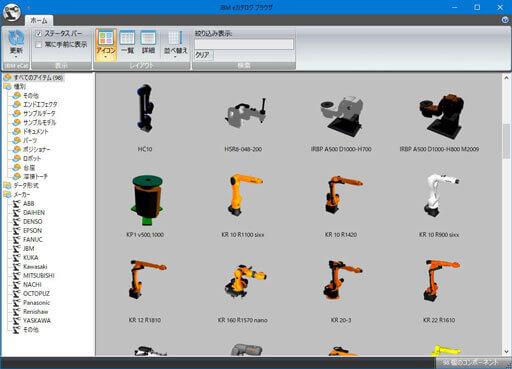Viewport: 512px width, 369px height.
Task: Click the help icon in ribbon corner
Action: (x=505, y=20)
